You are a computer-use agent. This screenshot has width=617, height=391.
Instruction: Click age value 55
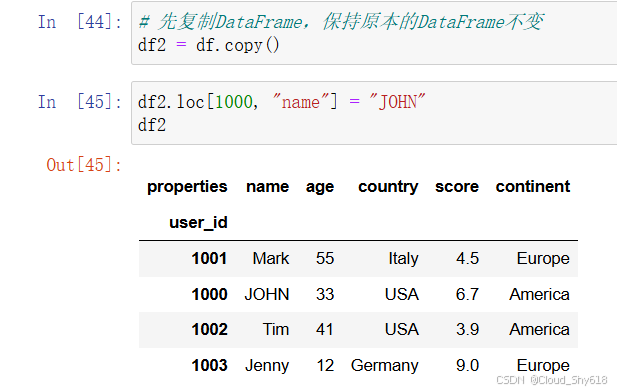[x=325, y=259]
